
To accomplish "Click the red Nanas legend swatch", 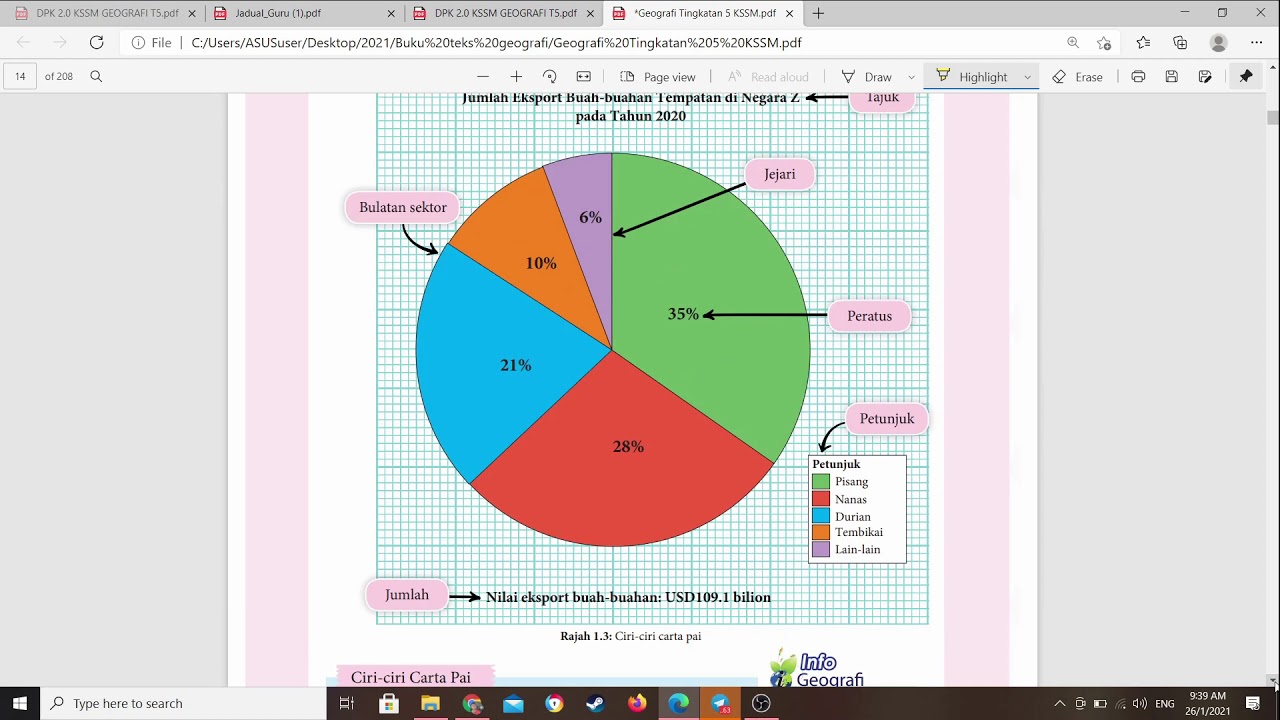I will tap(821, 499).
